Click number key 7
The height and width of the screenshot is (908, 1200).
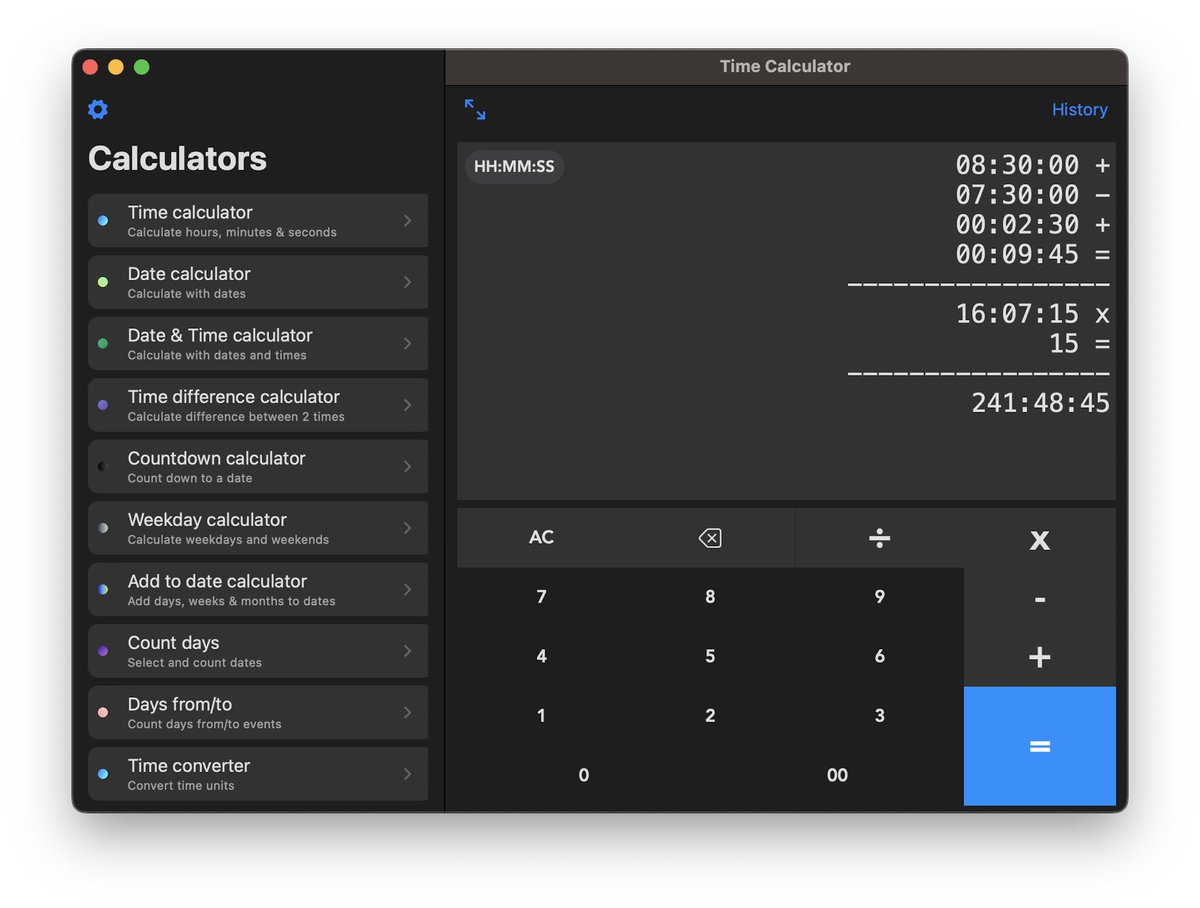pos(541,597)
